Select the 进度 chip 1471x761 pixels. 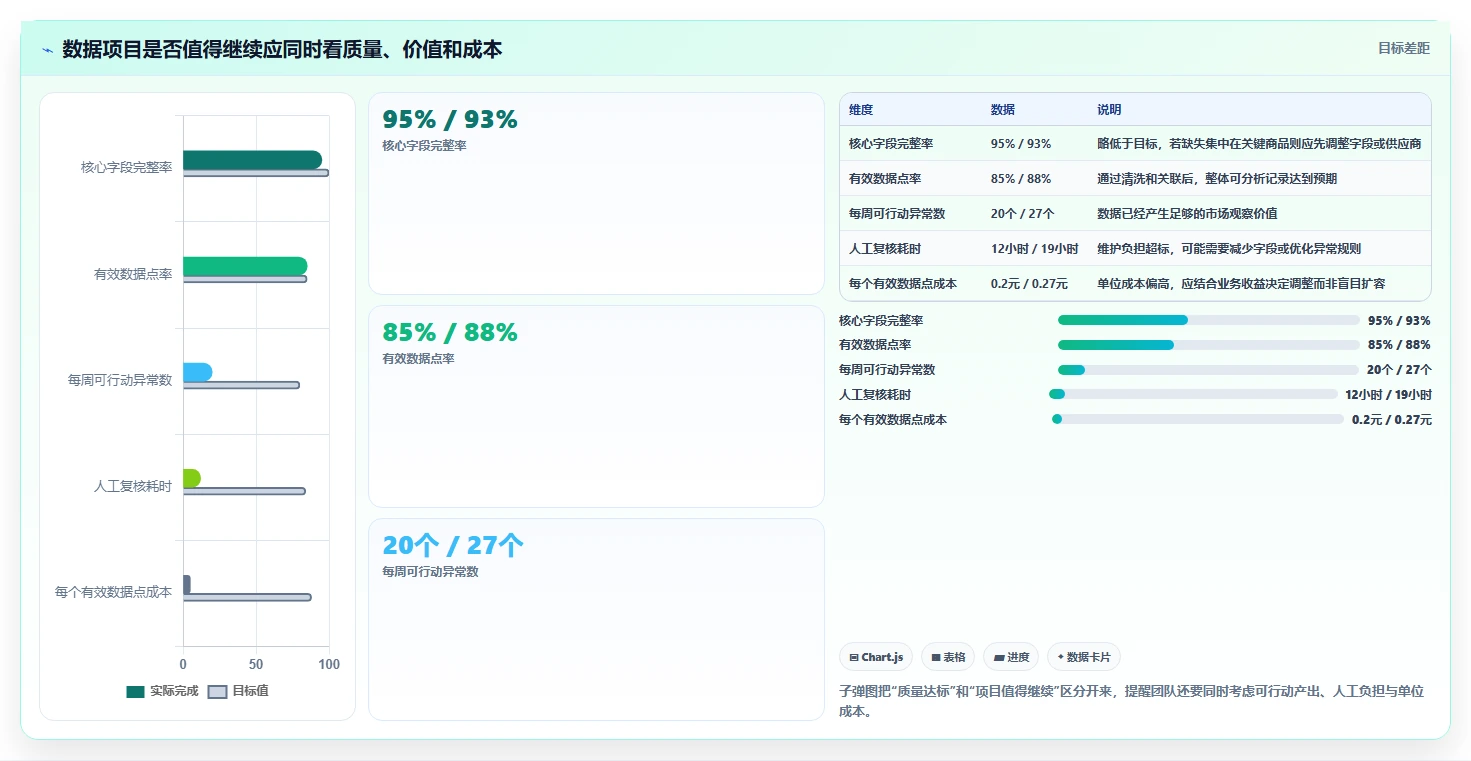(1011, 657)
